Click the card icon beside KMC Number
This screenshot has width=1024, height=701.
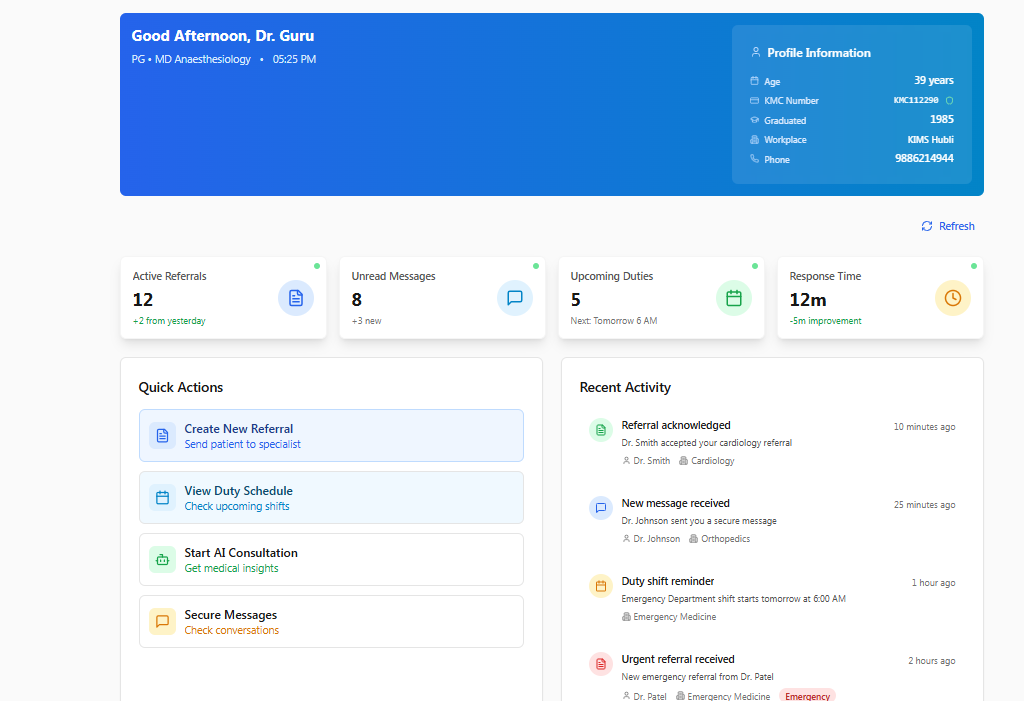point(754,101)
